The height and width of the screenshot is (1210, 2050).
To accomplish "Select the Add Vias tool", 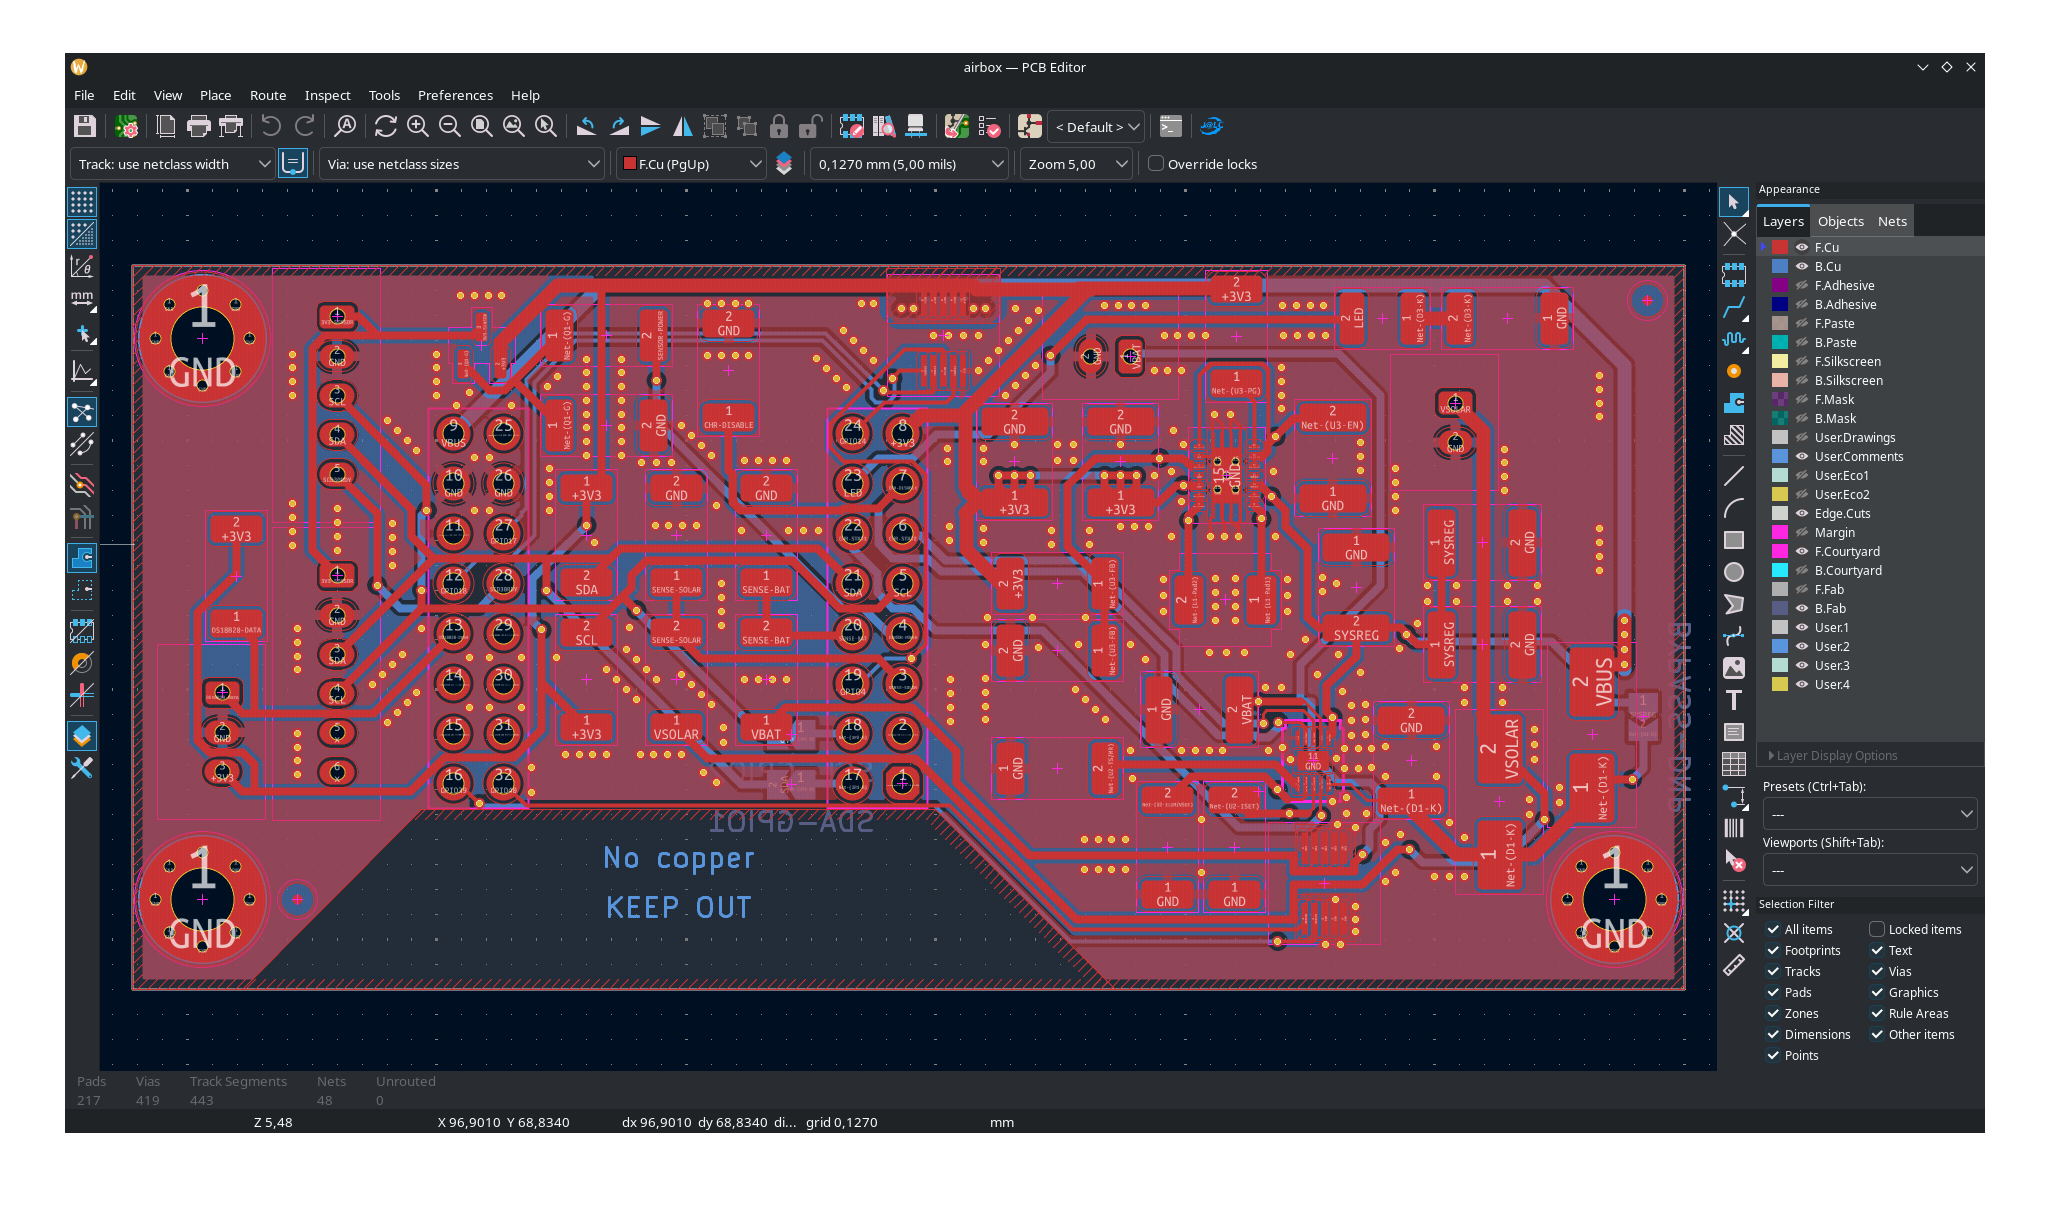I will coord(1734,371).
